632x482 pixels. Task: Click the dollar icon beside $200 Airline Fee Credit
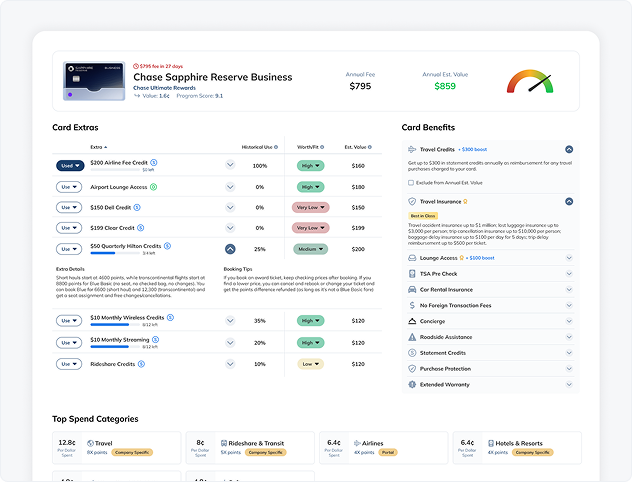coord(154,161)
